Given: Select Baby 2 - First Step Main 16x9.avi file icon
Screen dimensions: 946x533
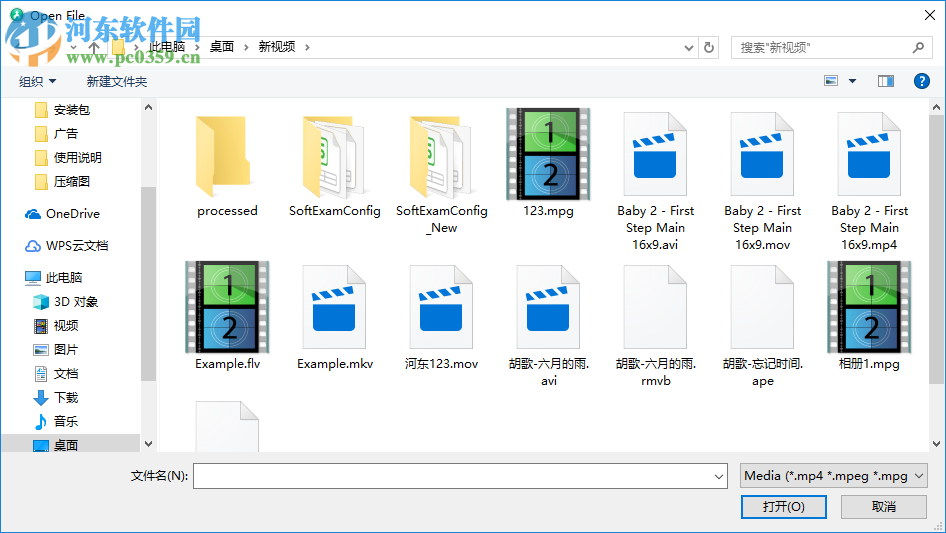Looking at the screenshot, I should pyautogui.click(x=655, y=154).
